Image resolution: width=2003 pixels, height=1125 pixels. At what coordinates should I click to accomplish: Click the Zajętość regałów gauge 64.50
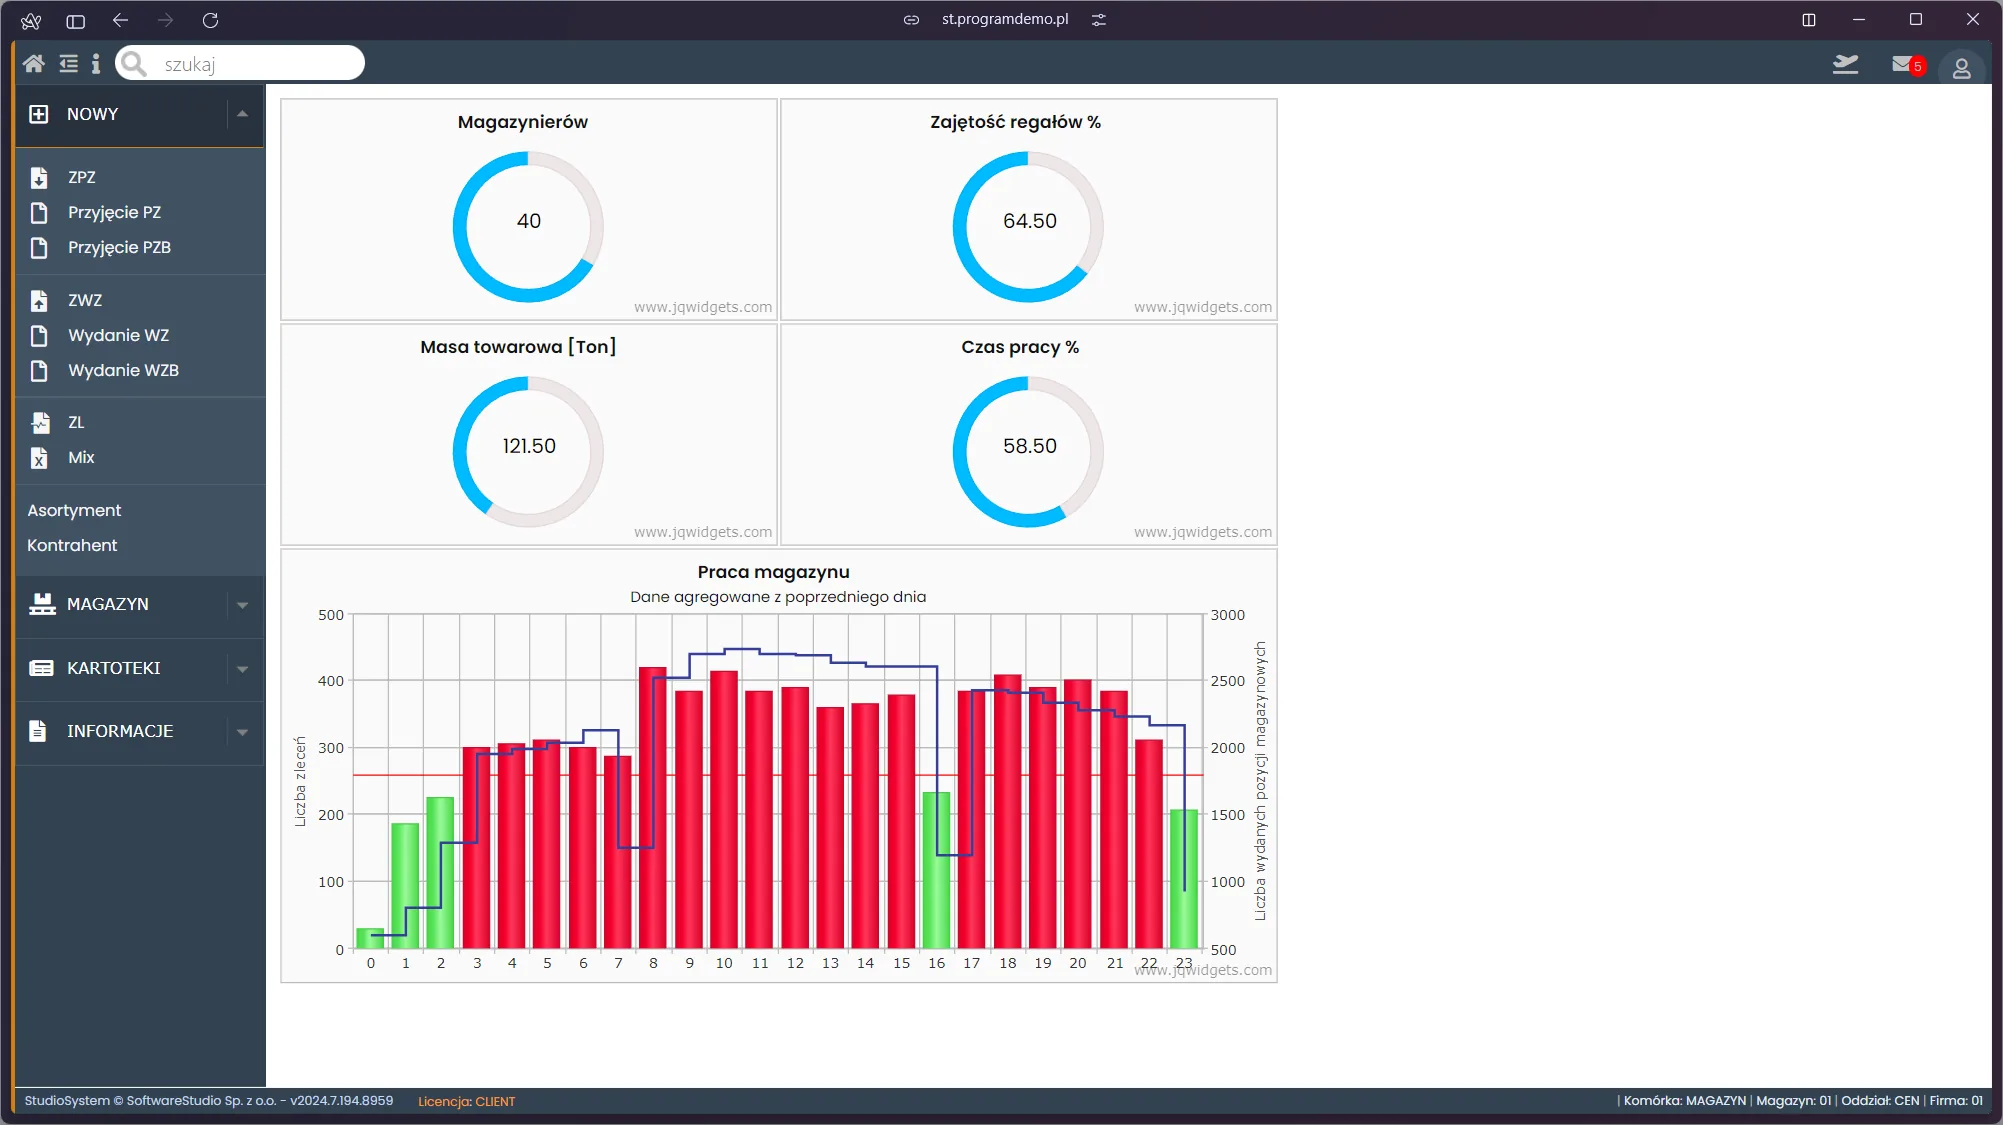(x=1029, y=221)
